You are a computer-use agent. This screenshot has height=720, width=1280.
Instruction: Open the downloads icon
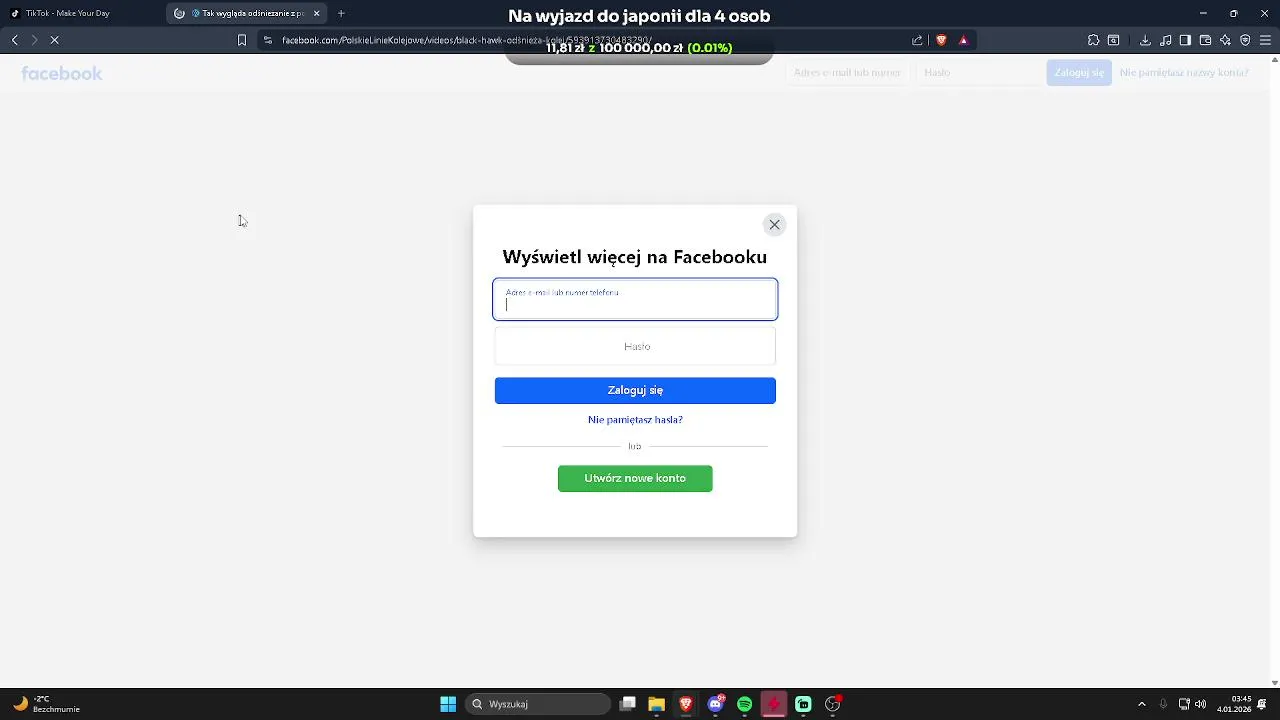tap(1145, 40)
